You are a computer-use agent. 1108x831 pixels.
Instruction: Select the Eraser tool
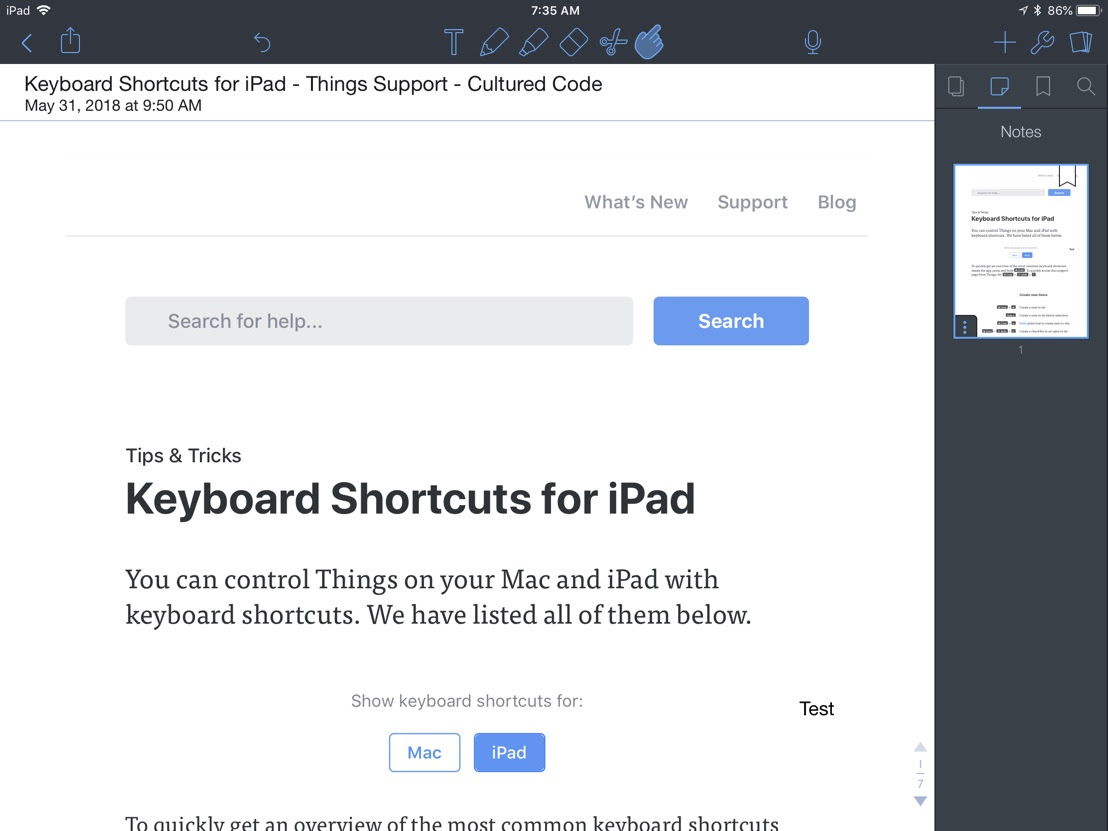coord(573,42)
